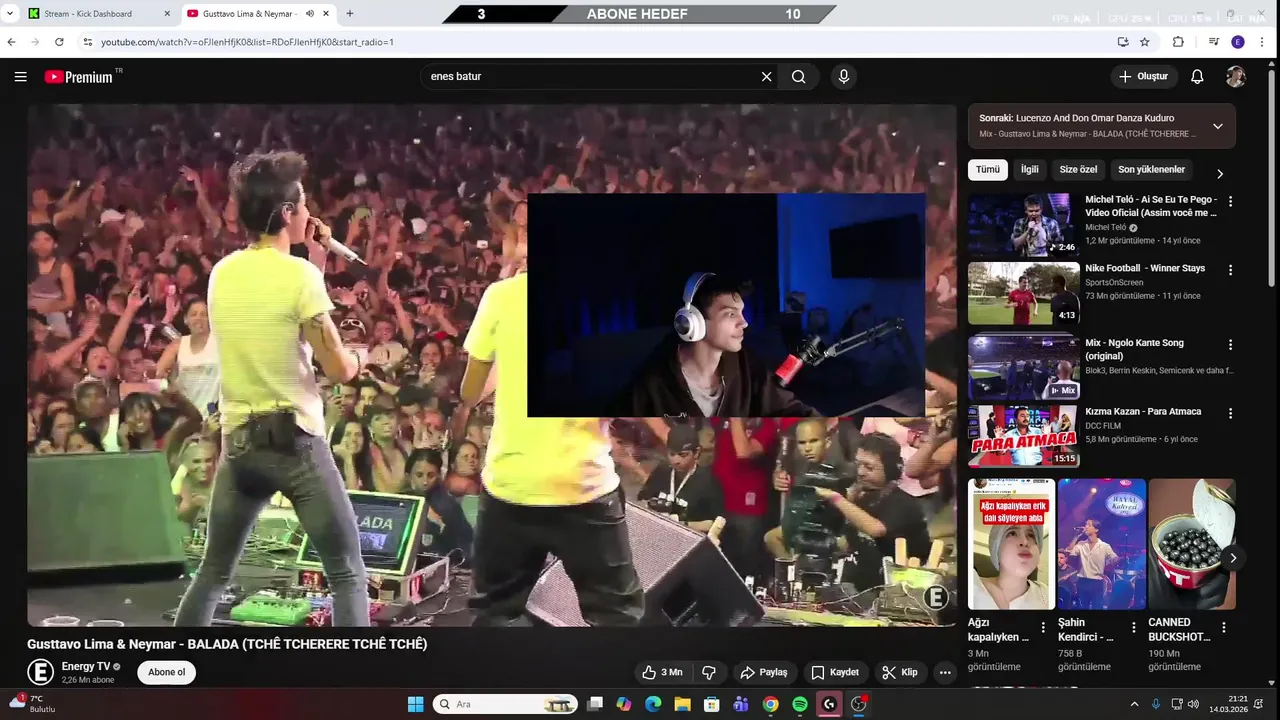1280x720 pixels.
Task: Open options for Michel Teló video
Action: pyautogui.click(x=1230, y=201)
